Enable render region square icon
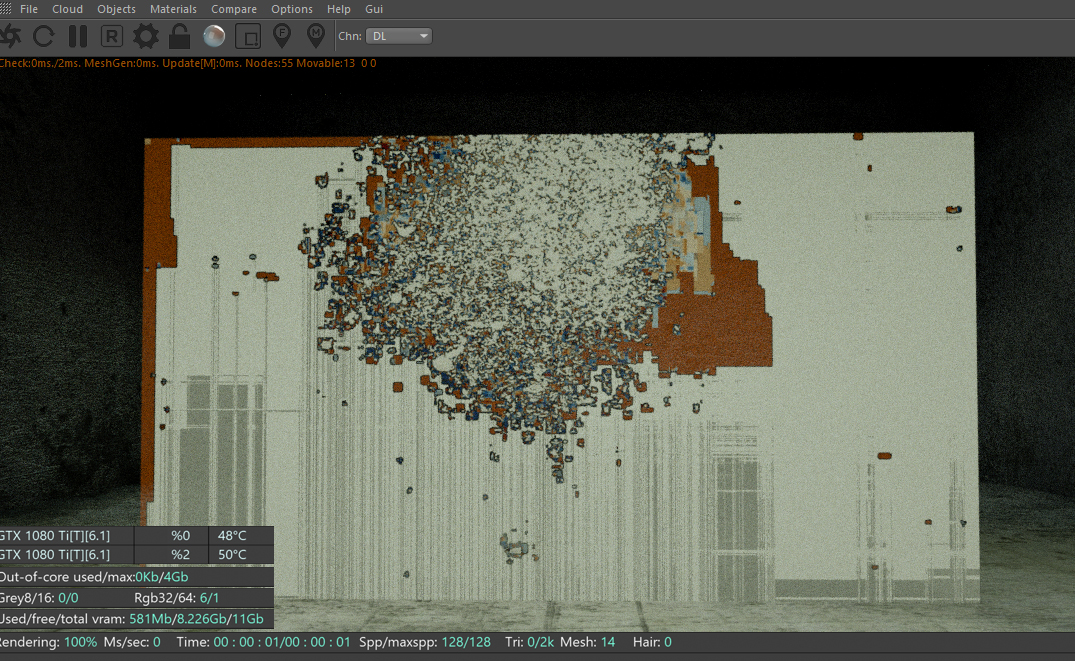1075x661 pixels. pos(247,36)
